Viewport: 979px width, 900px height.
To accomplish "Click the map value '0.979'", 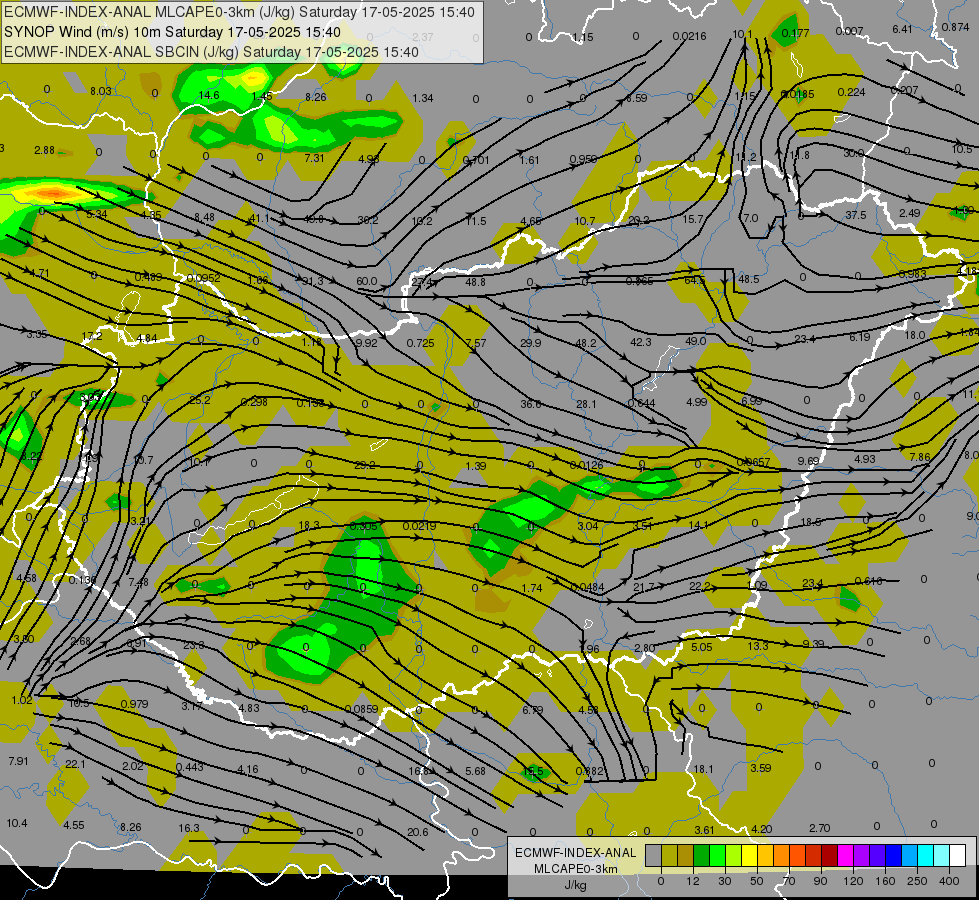I will 134,704.
